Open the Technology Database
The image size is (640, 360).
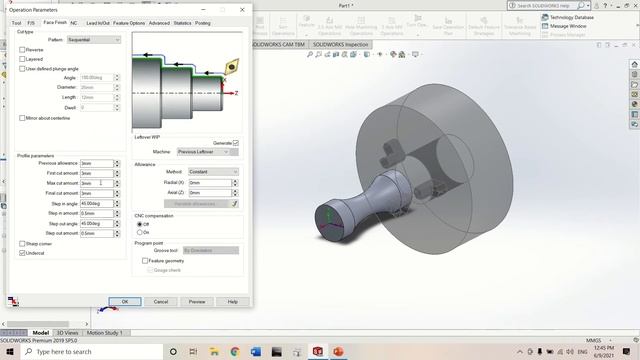[x=567, y=17]
